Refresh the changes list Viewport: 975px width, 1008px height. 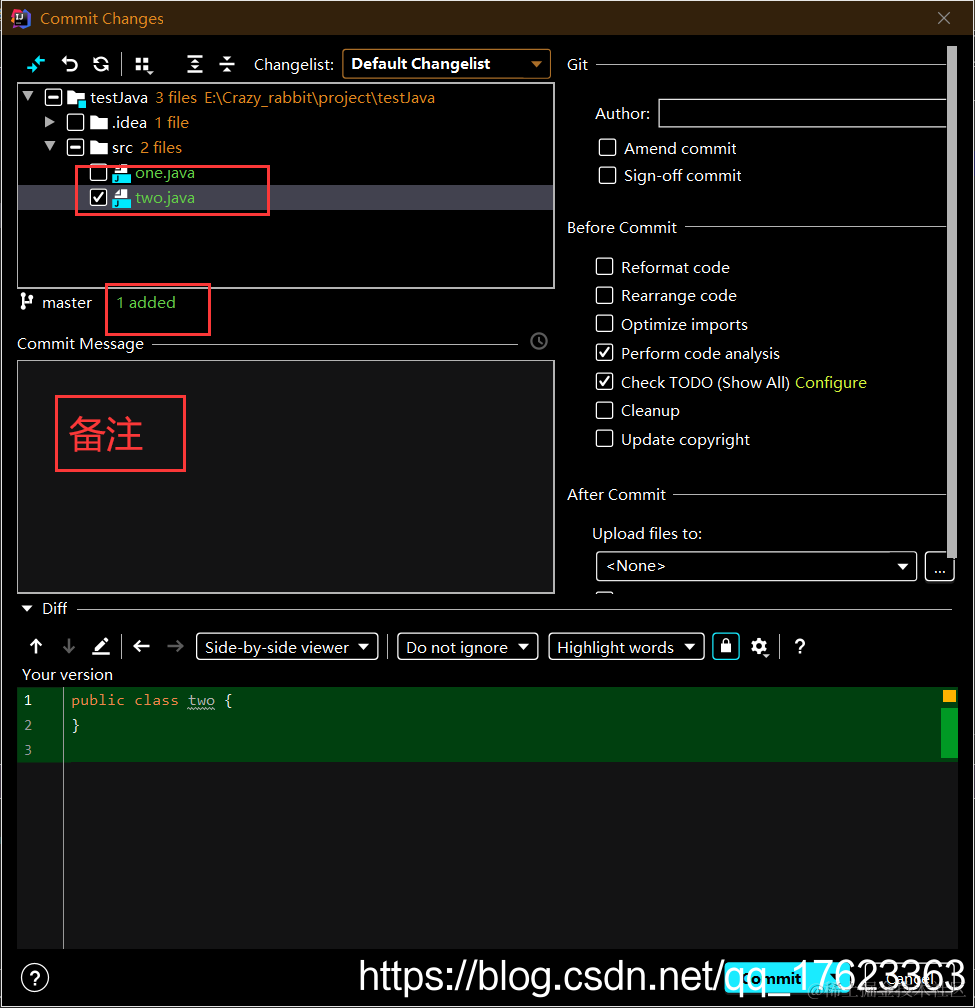click(101, 64)
